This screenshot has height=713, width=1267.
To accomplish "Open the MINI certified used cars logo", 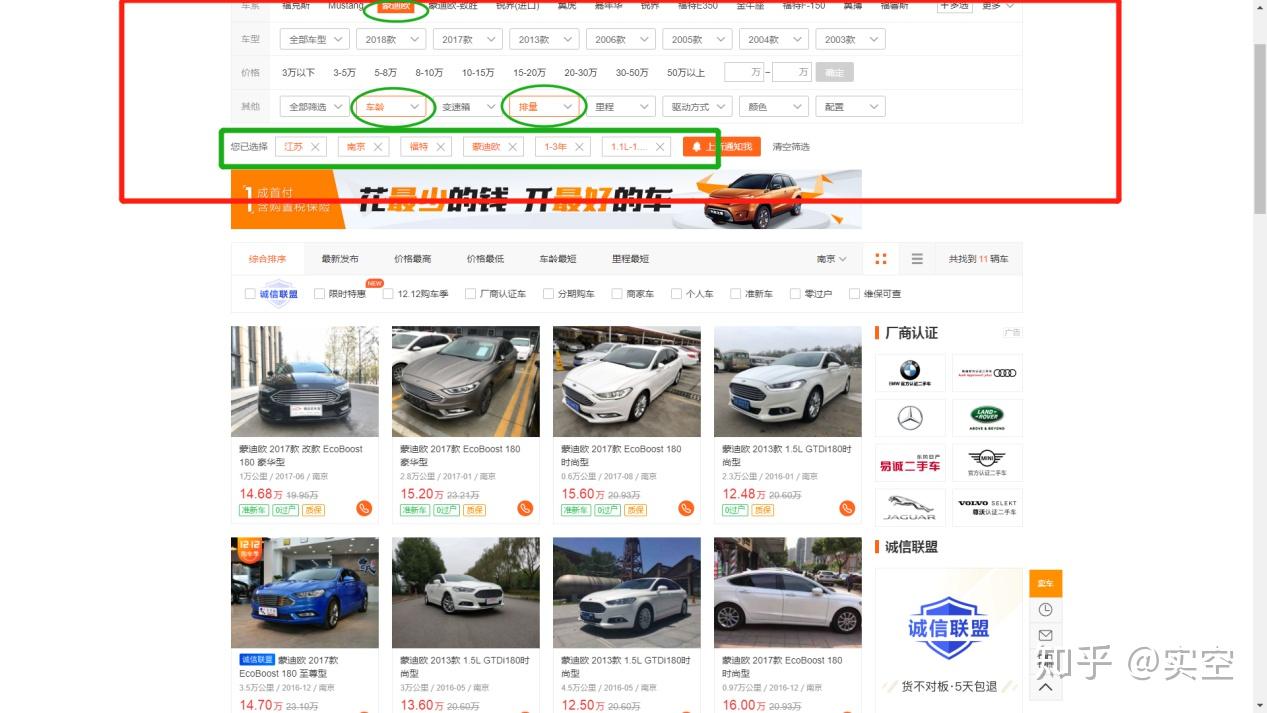I will (x=987, y=464).
